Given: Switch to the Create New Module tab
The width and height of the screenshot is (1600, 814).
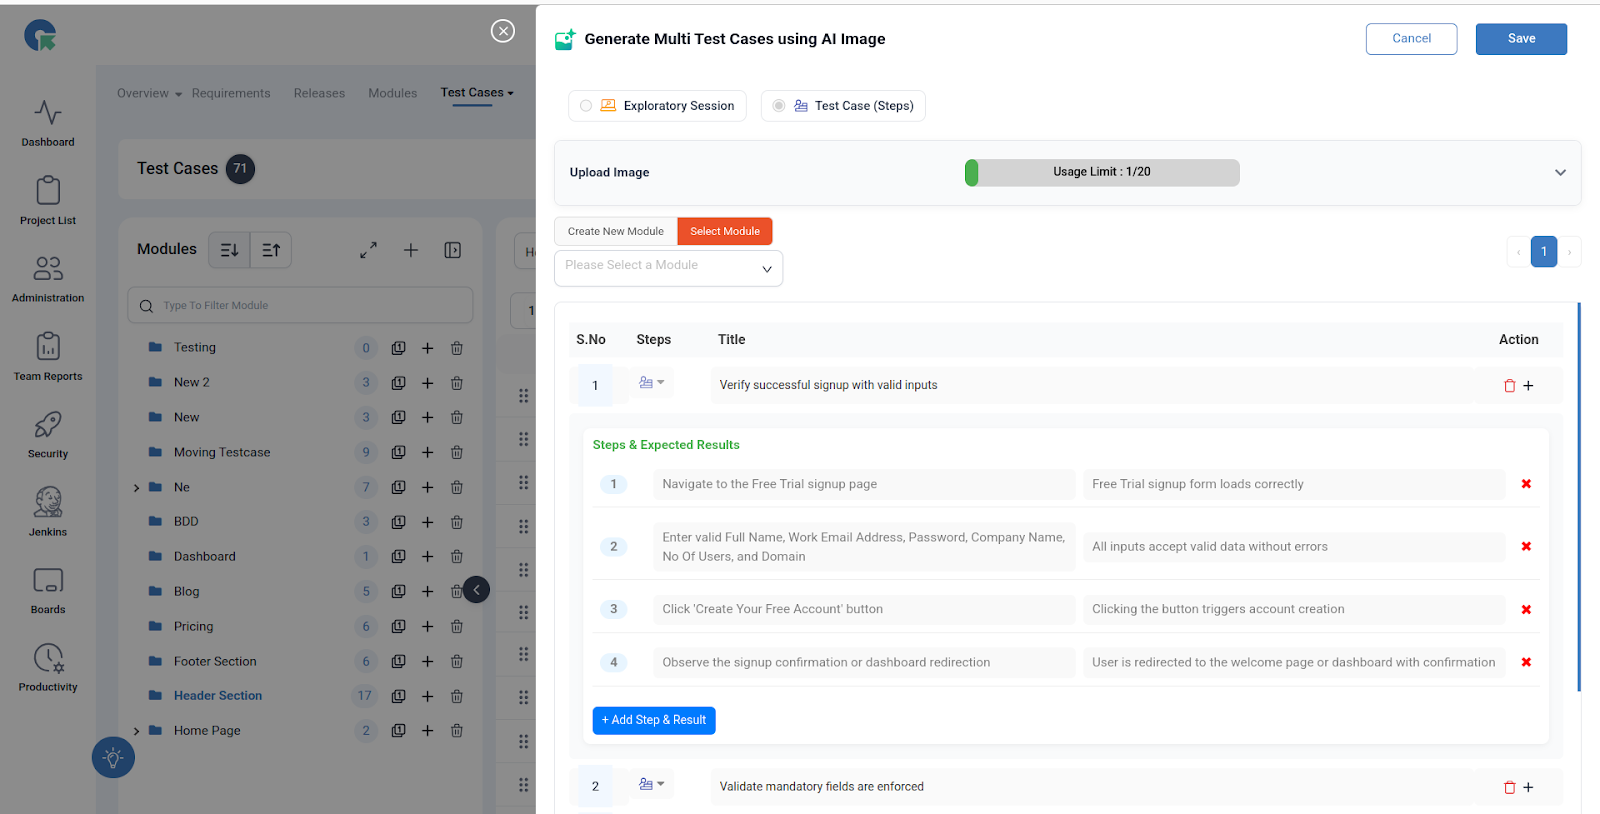Looking at the screenshot, I should pos(615,231).
